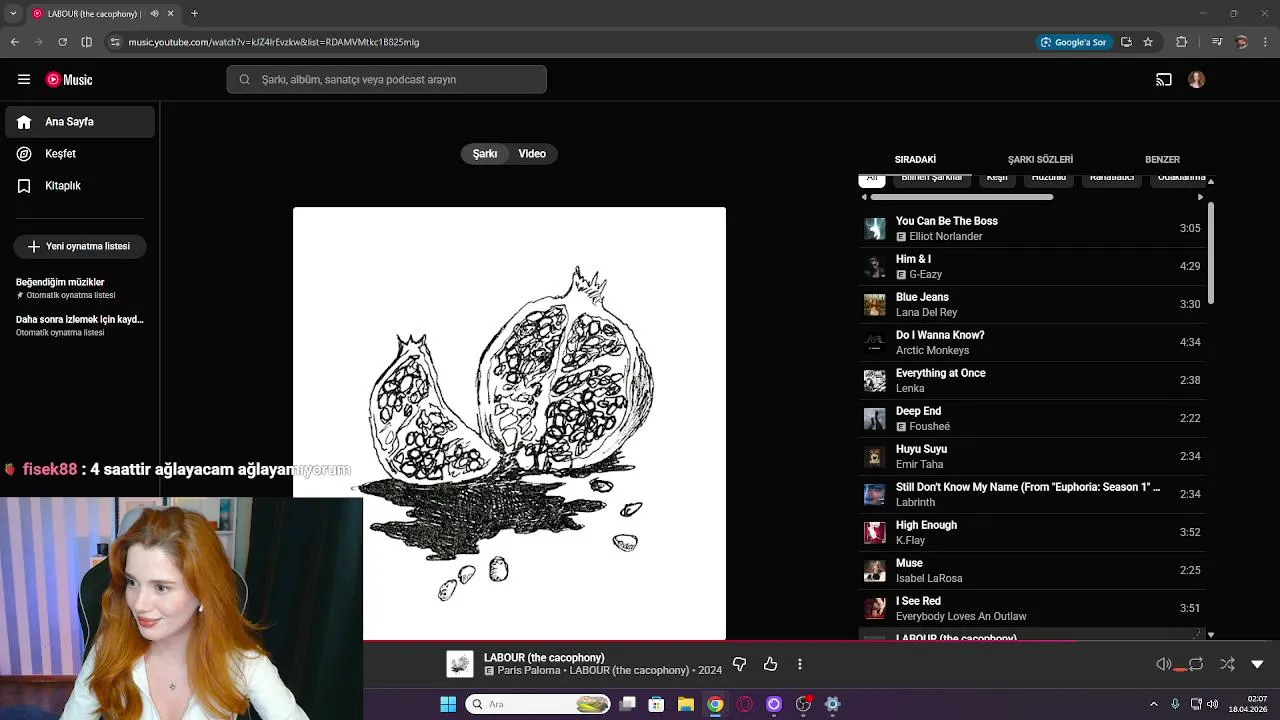
Task: Select the Hüzünlü filter chip
Action: pyautogui.click(x=1049, y=179)
